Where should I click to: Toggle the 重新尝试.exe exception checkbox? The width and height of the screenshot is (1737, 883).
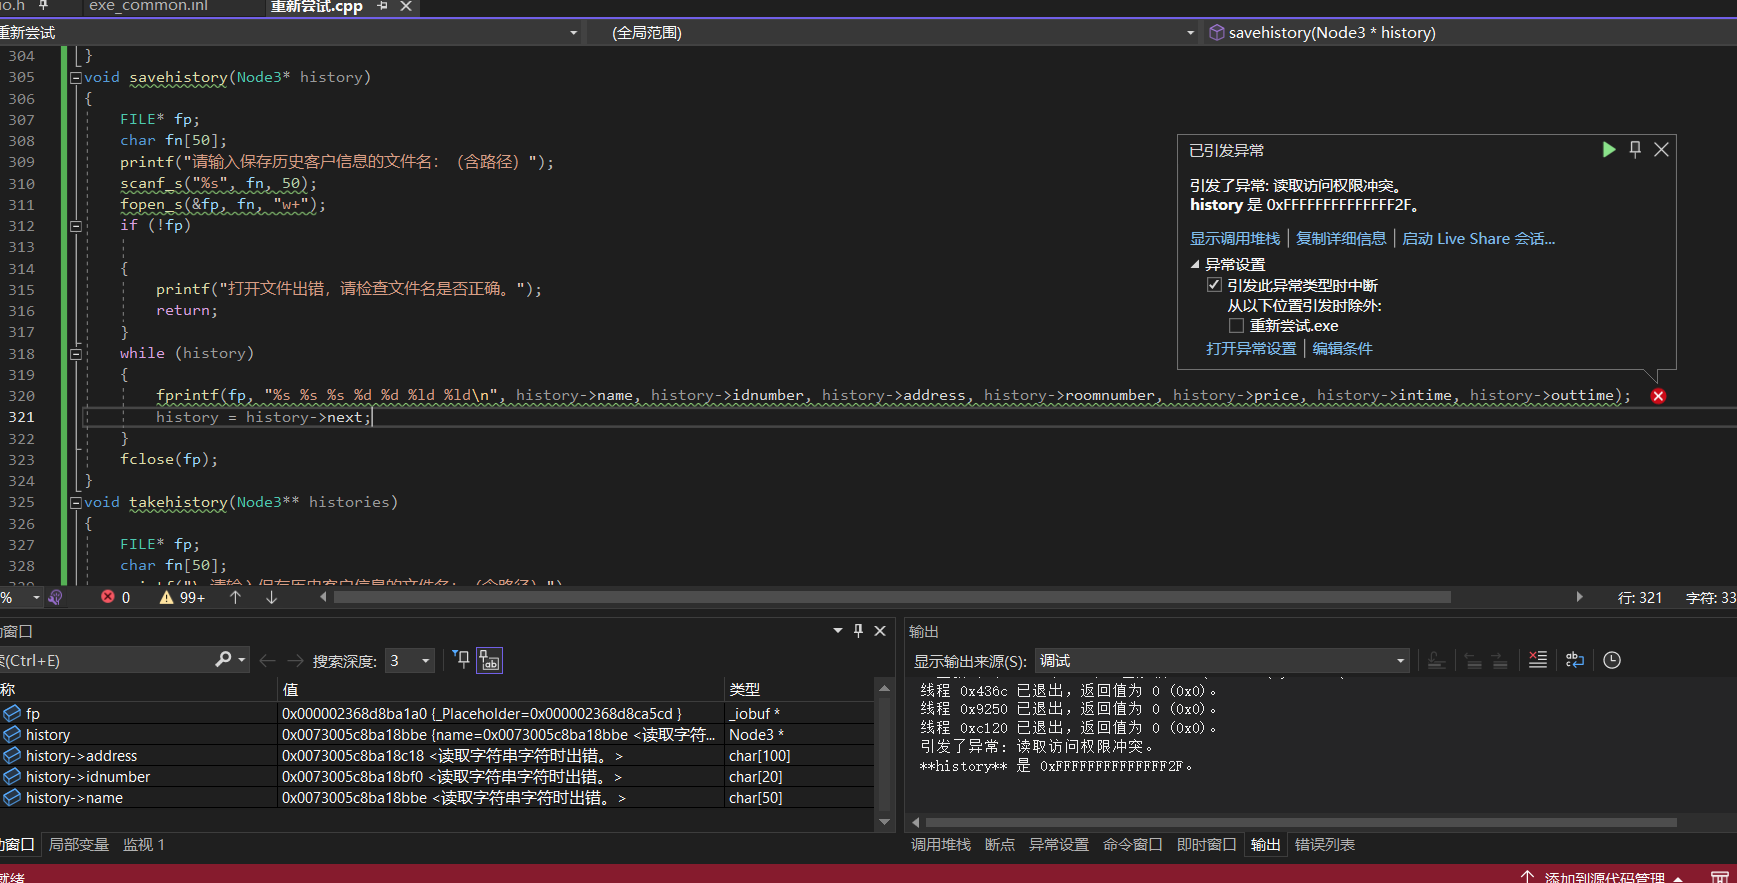pos(1236,326)
